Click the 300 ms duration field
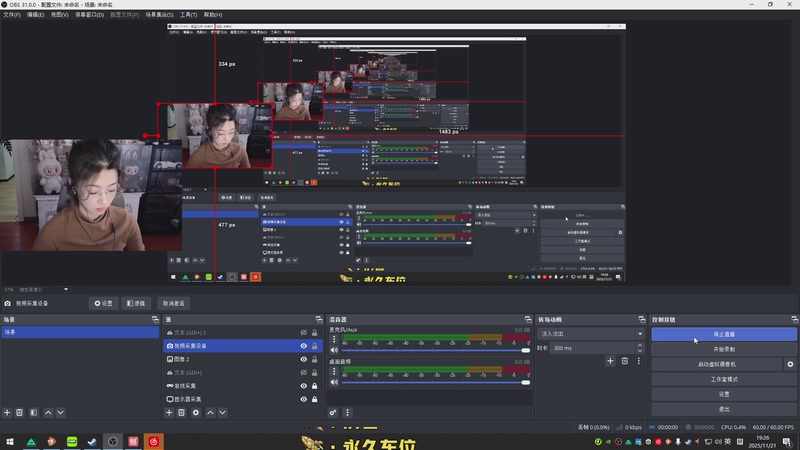 coord(592,348)
